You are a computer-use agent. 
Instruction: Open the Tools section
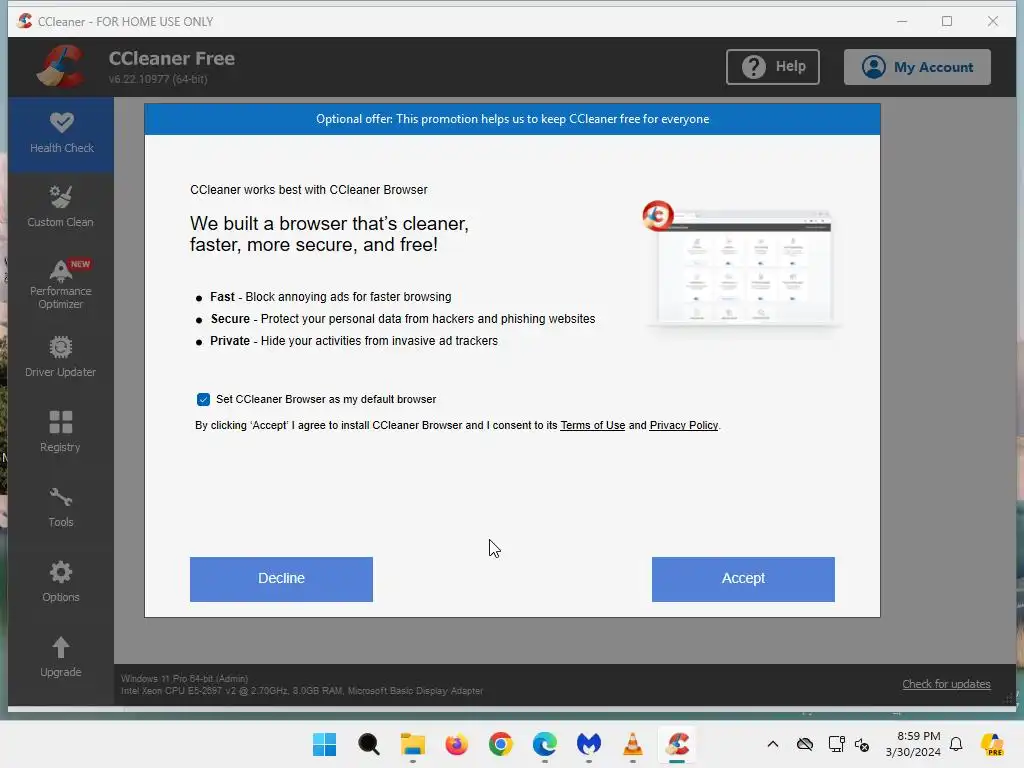click(x=61, y=507)
